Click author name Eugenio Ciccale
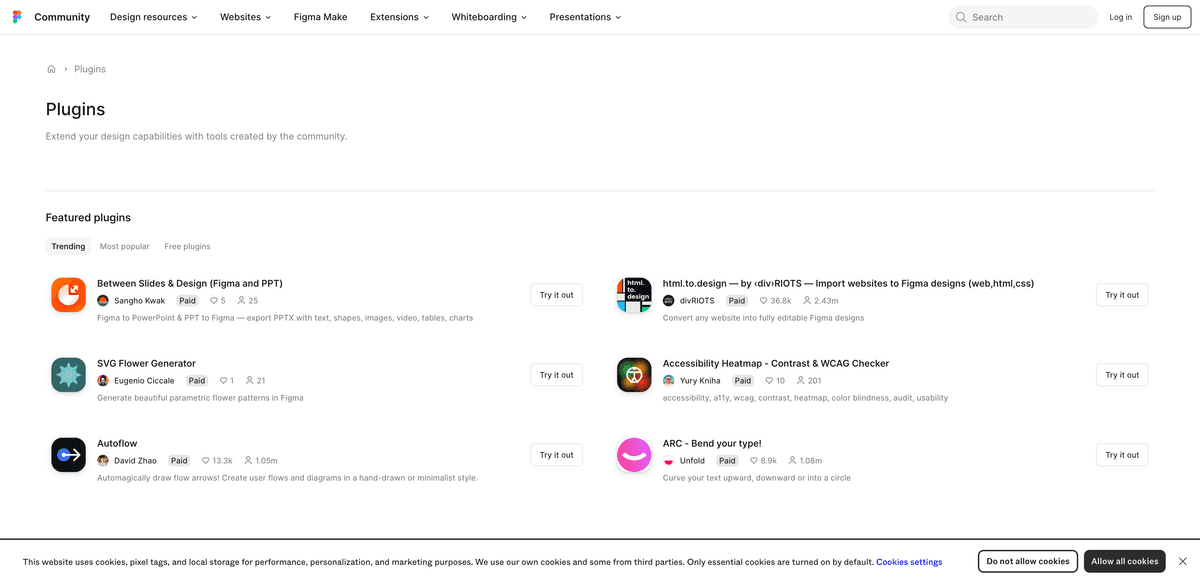The image size is (1200, 584). 144,381
